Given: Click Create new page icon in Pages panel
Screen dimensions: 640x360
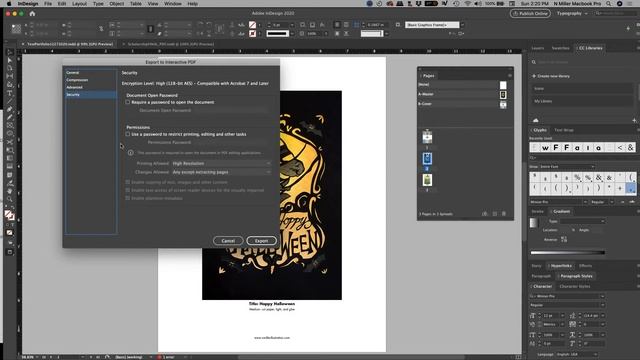Looking at the screenshot, I should click(x=495, y=213).
